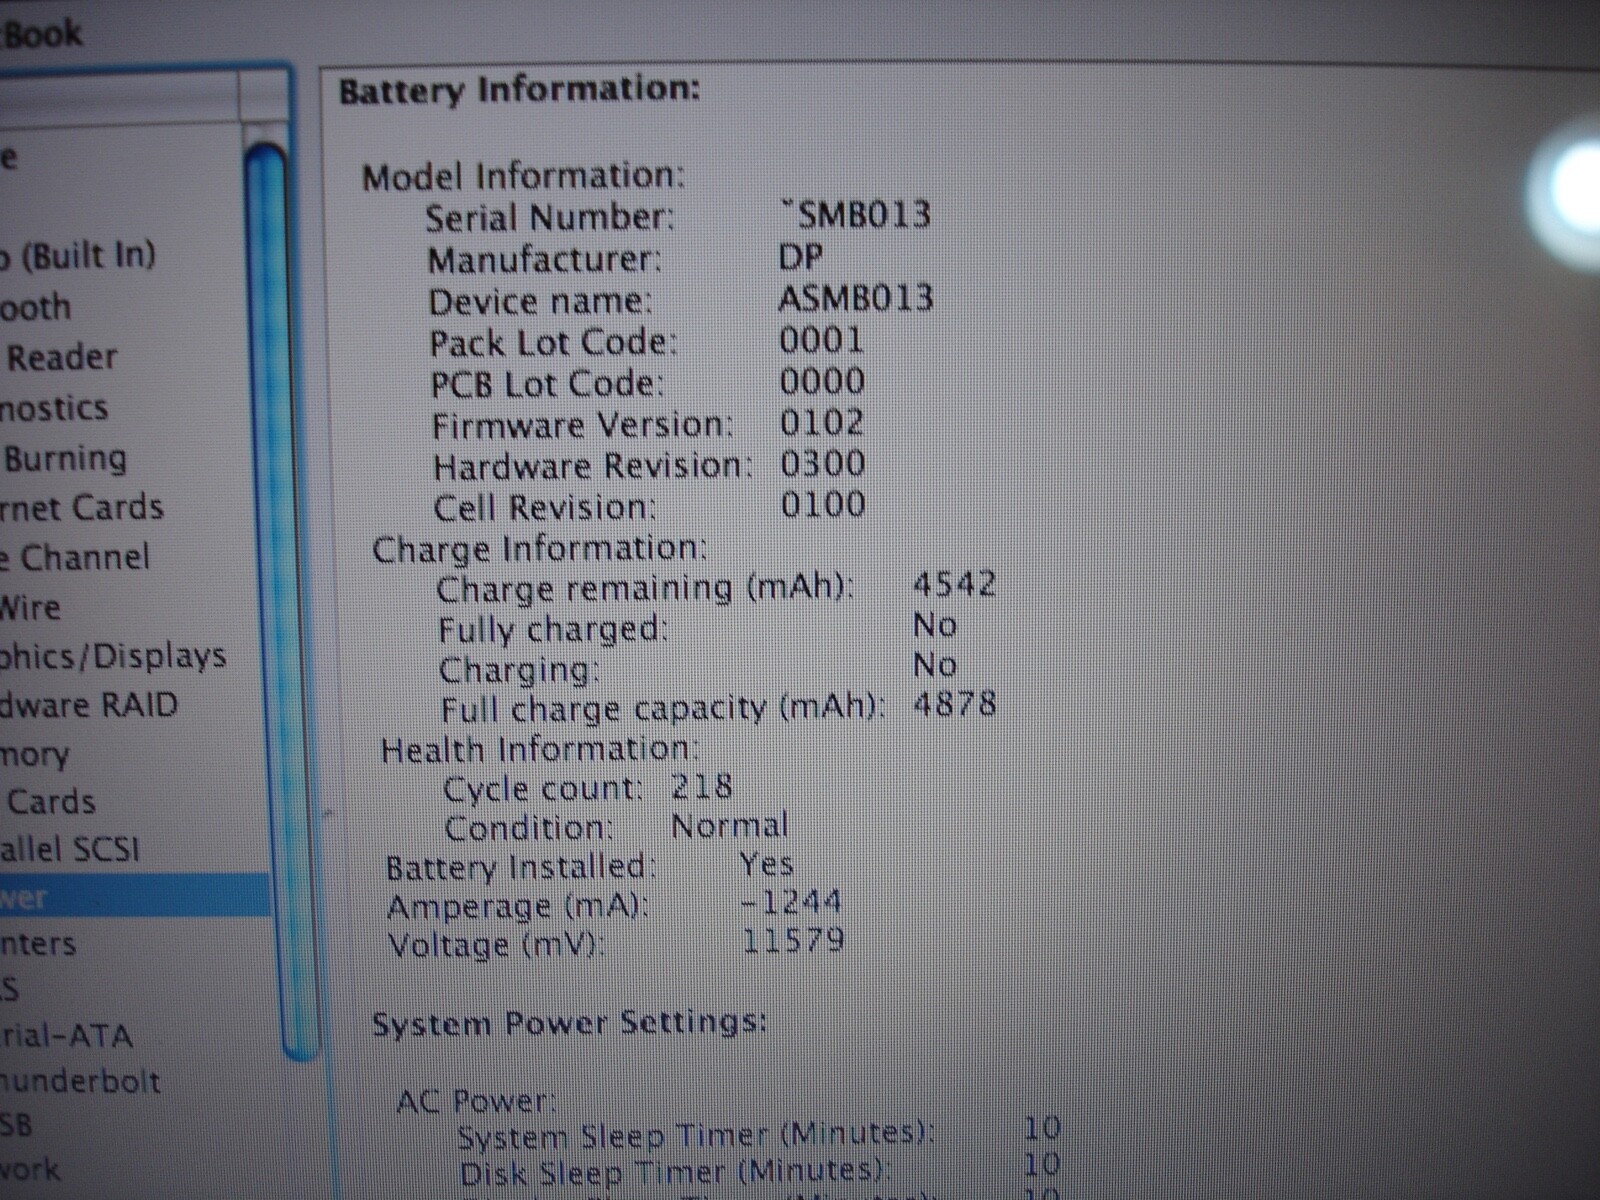Select the device name value "ASMB013"
This screenshot has width=1600, height=1200.
[x=856, y=298]
